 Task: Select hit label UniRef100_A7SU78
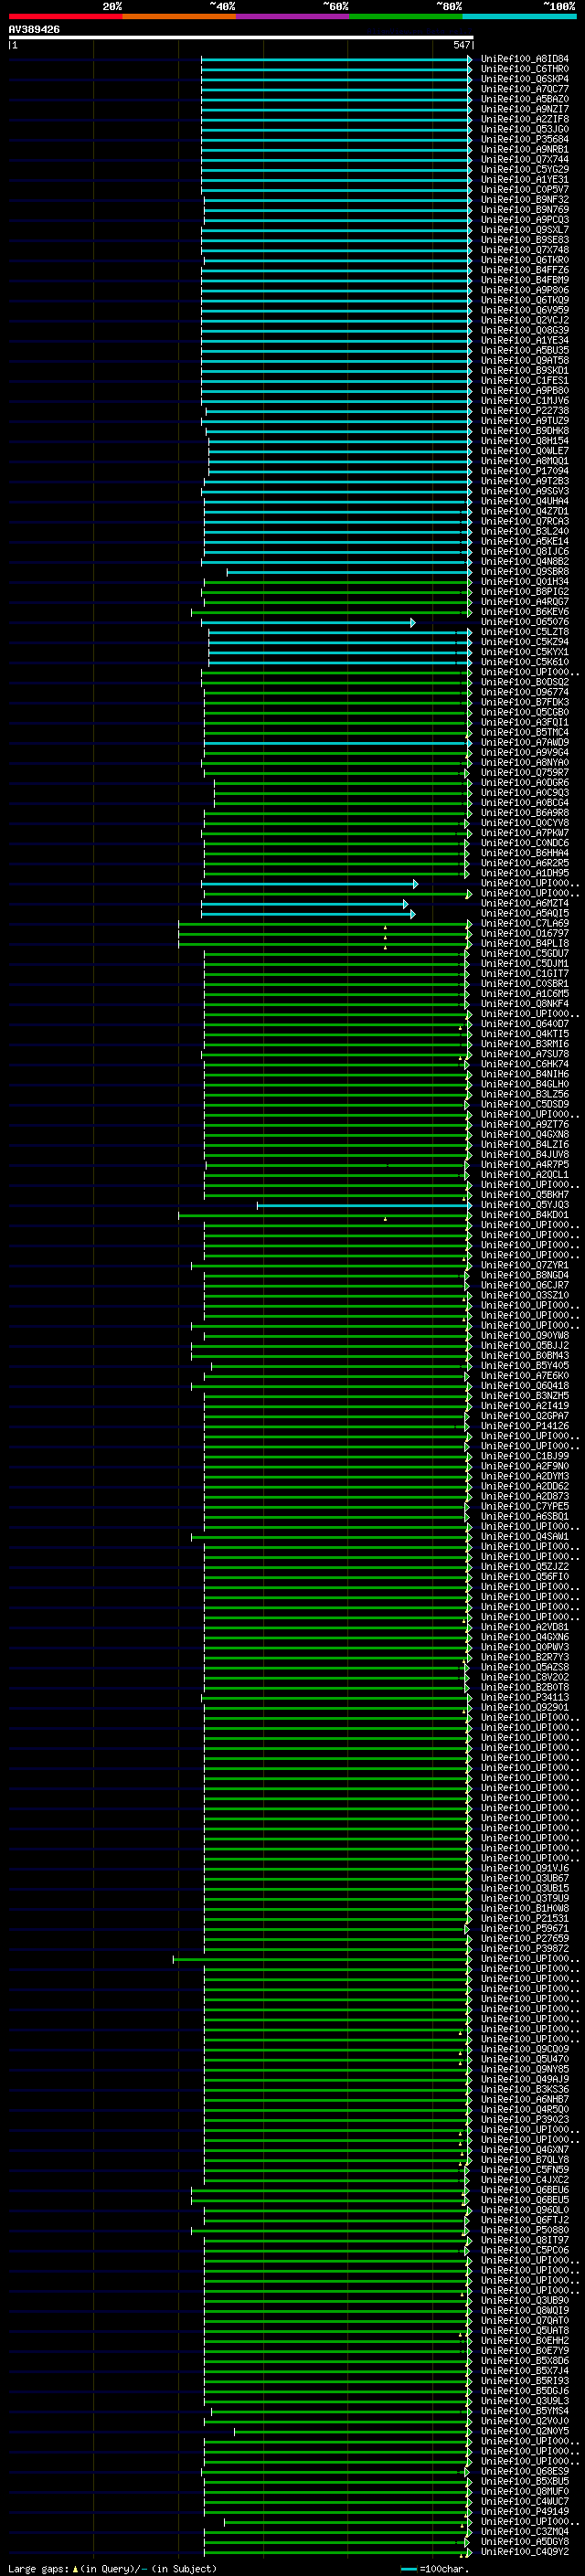(x=524, y=1054)
